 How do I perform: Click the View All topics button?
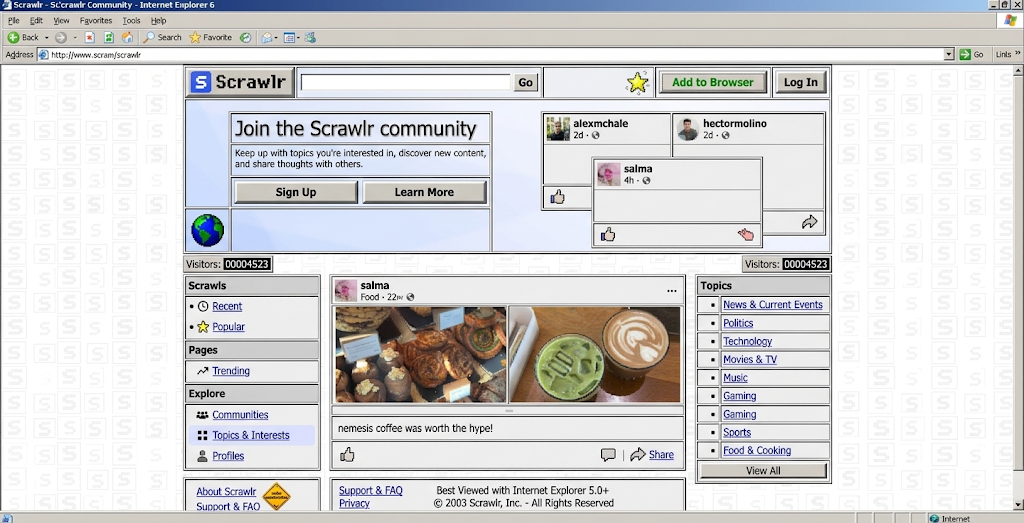pyautogui.click(x=763, y=471)
